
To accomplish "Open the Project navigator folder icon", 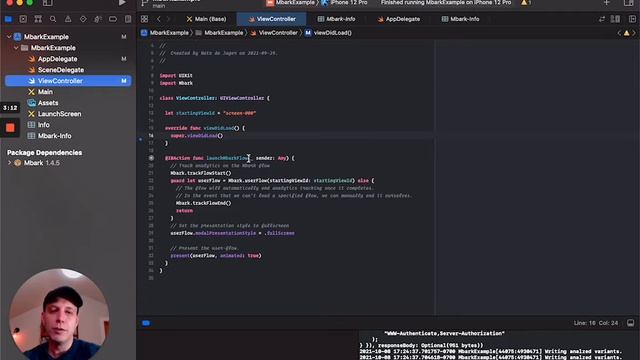I will (x=8, y=19).
